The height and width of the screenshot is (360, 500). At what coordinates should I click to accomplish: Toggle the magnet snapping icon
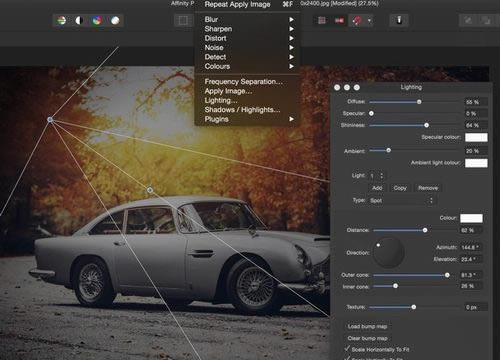point(357,21)
